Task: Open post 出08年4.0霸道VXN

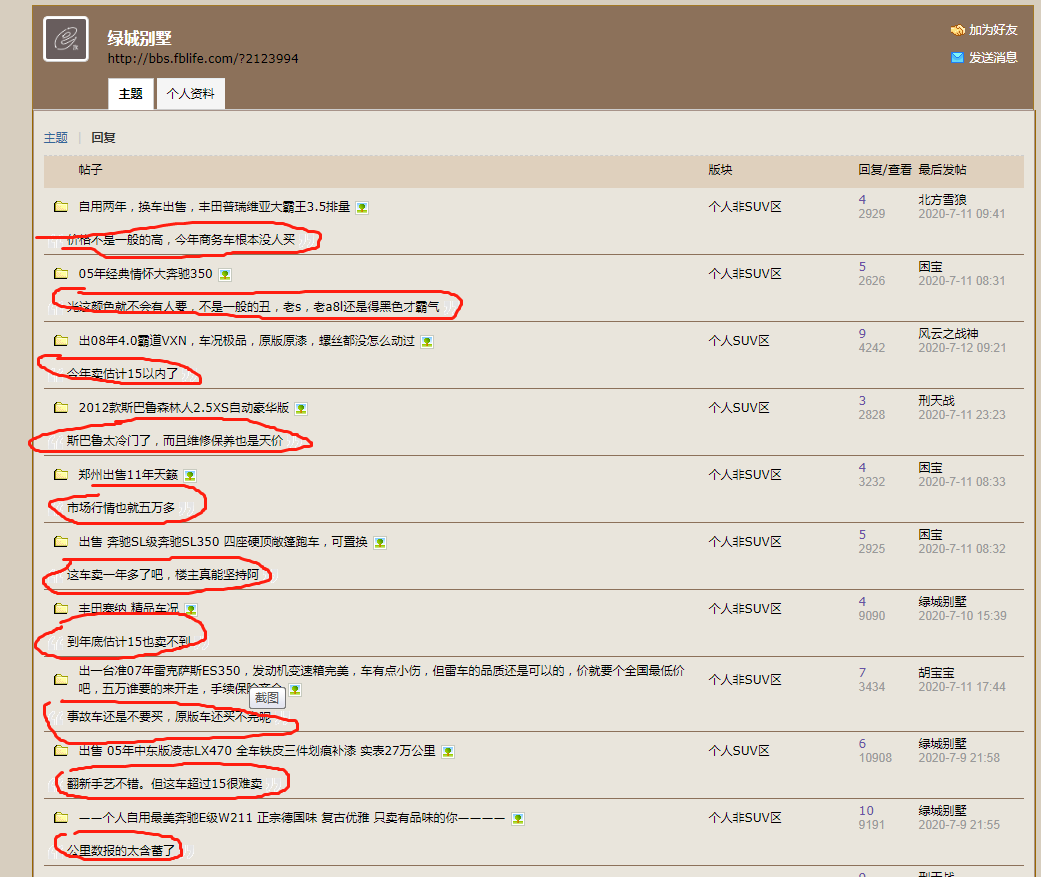Action: tap(246, 341)
